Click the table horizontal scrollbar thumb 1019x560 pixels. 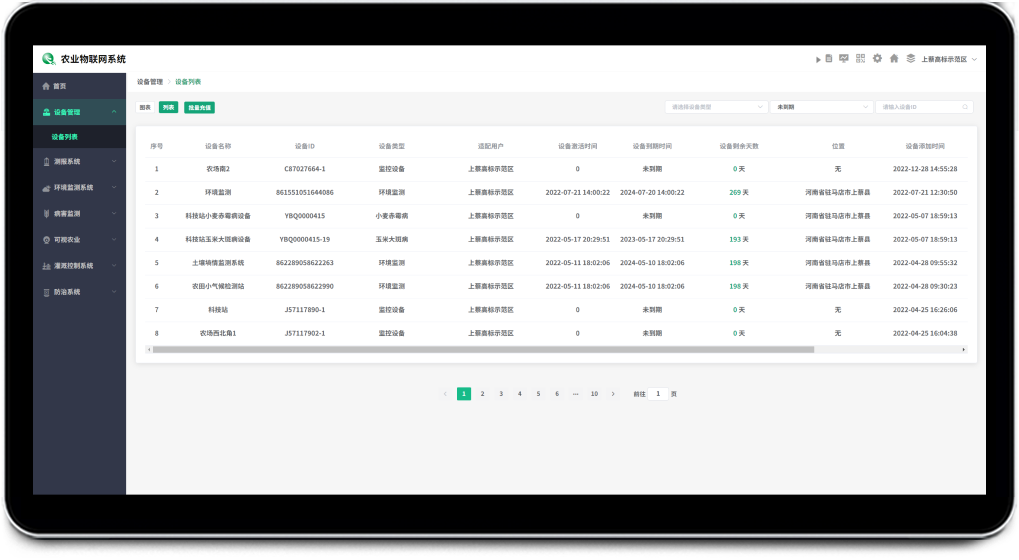tap(483, 350)
